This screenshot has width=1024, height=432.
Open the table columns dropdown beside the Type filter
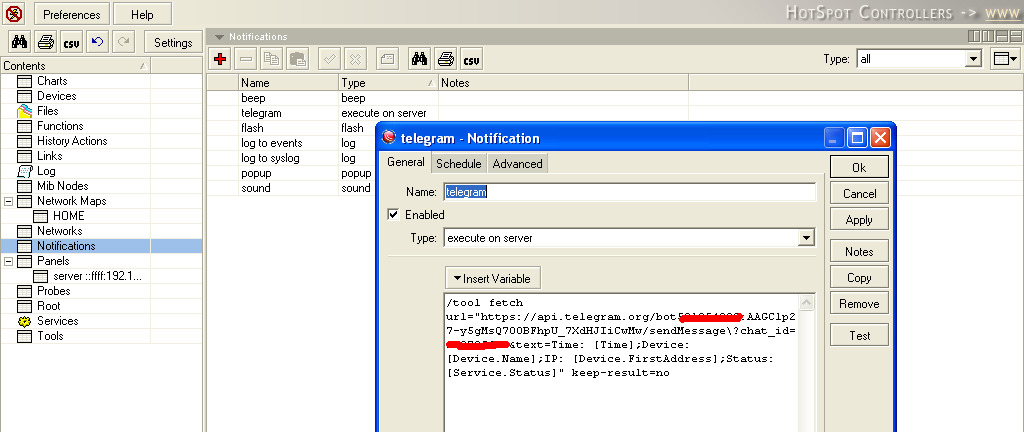[x=1004, y=59]
